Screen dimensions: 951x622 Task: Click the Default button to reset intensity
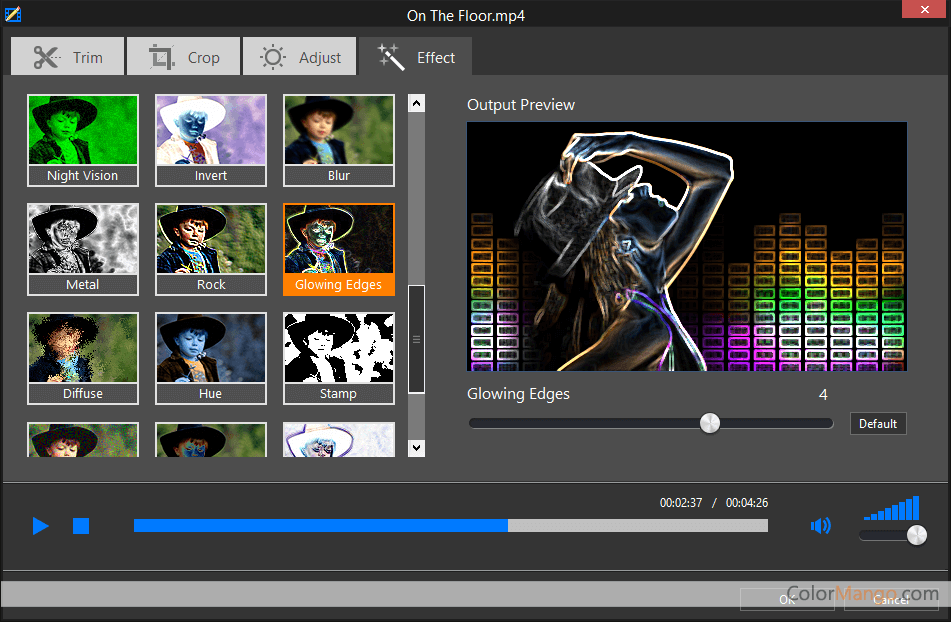(877, 423)
